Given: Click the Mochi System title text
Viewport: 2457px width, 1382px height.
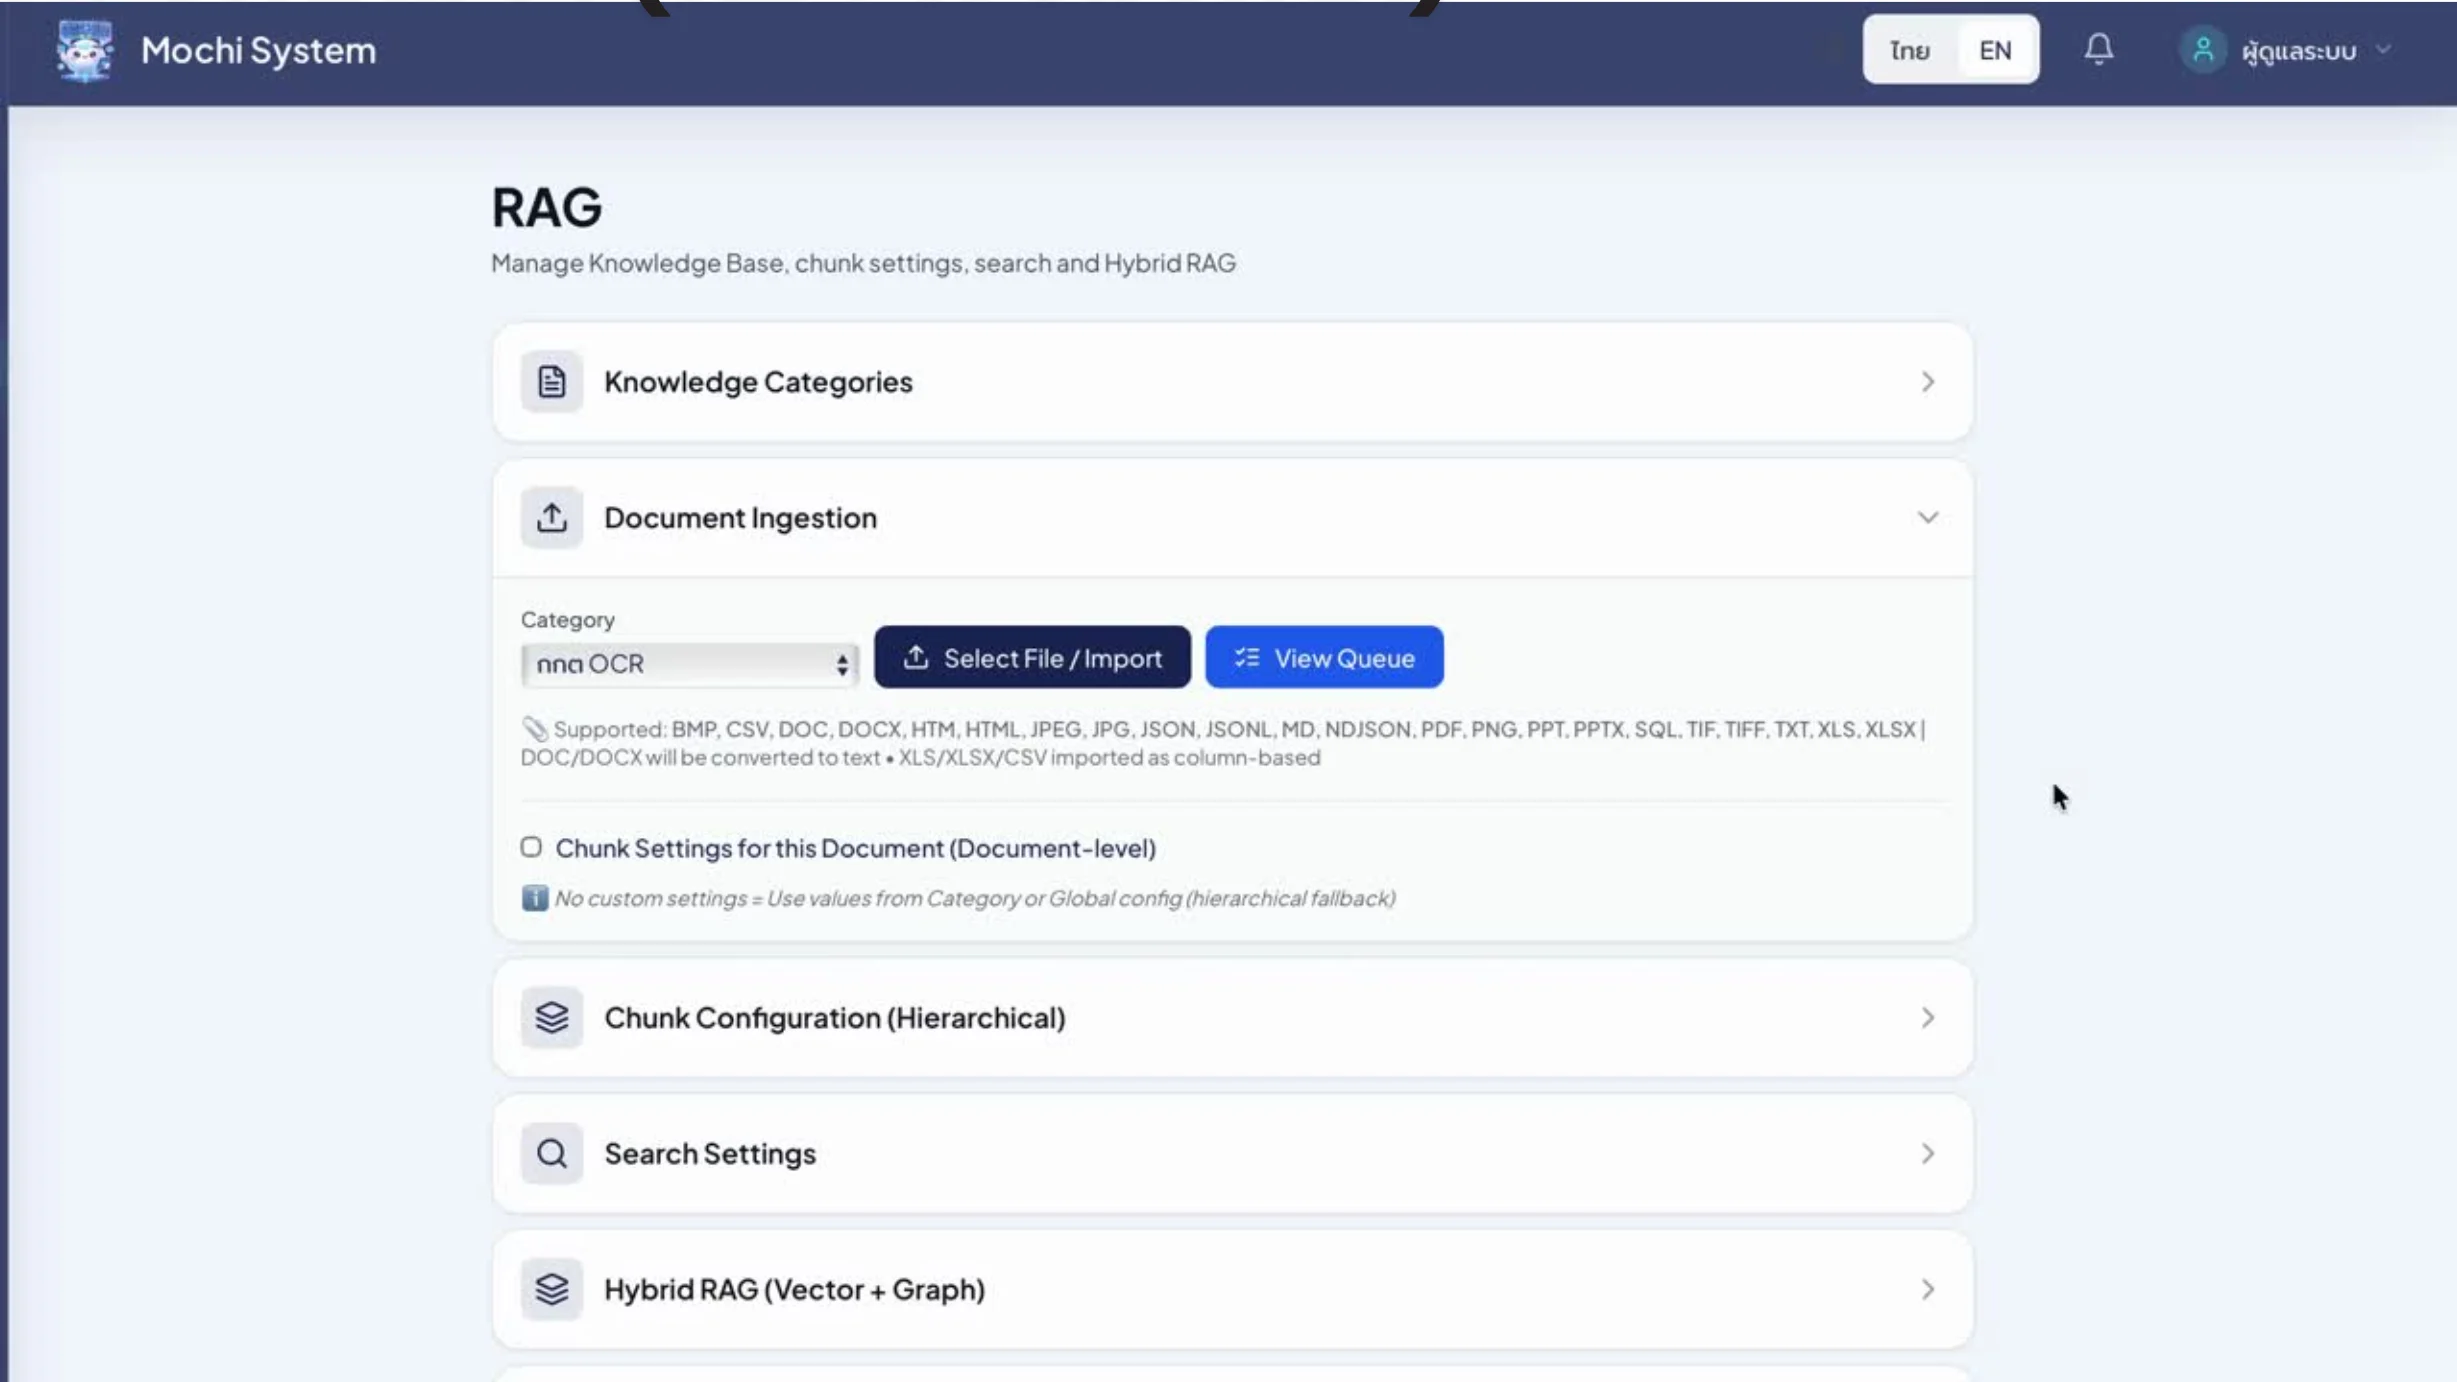Looking at the screenshot, I should 258,50.
